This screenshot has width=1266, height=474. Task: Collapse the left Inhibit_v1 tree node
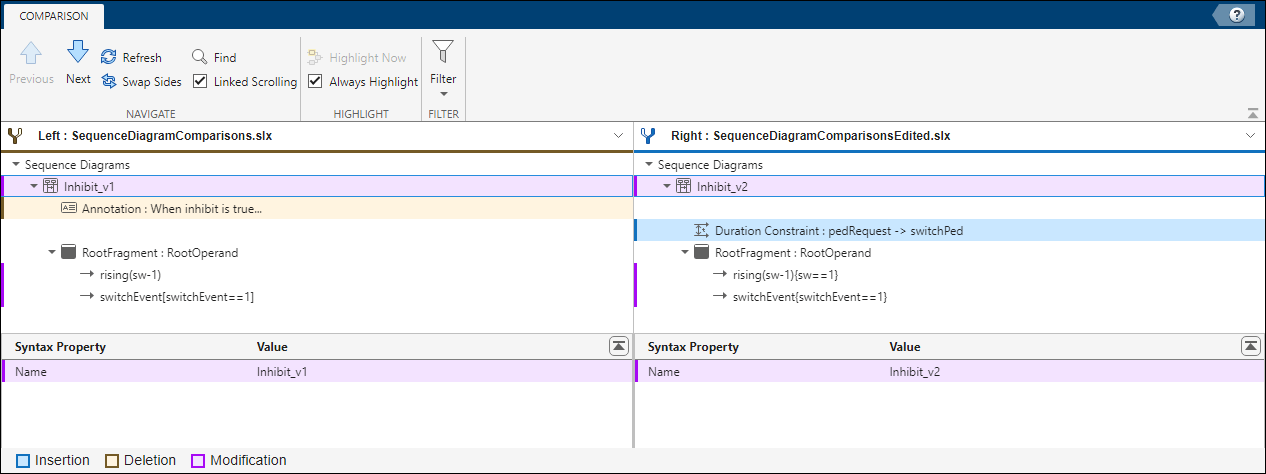(33, 186)
